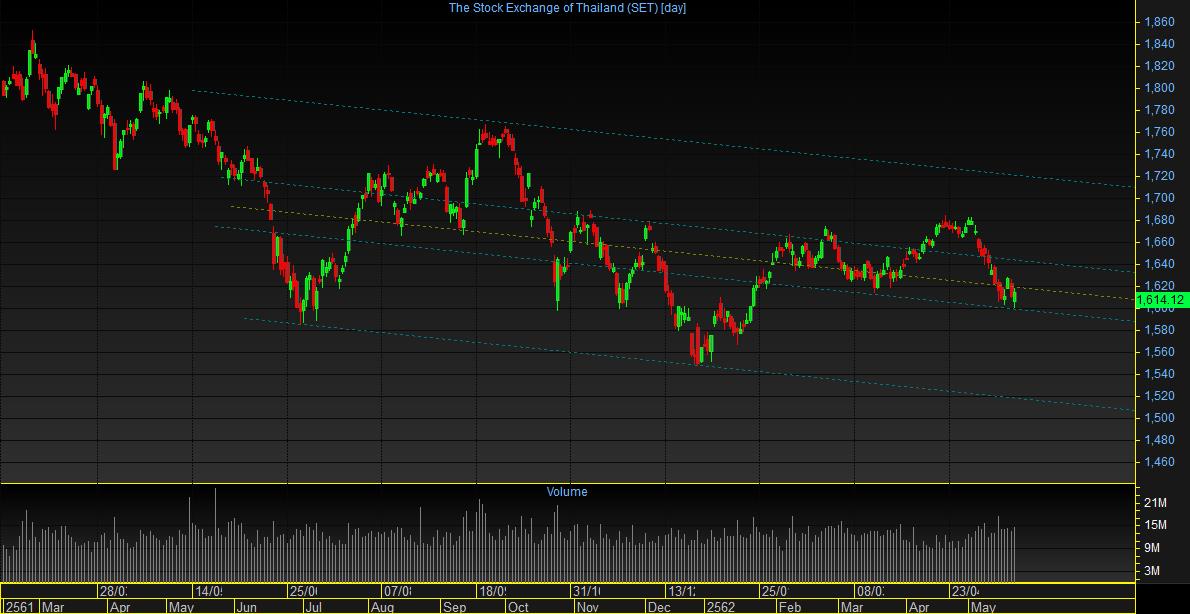This screenshot has height=614, width=1190.
Task: Click the 28/0 date marker
Action: click(x=113, y=590)
